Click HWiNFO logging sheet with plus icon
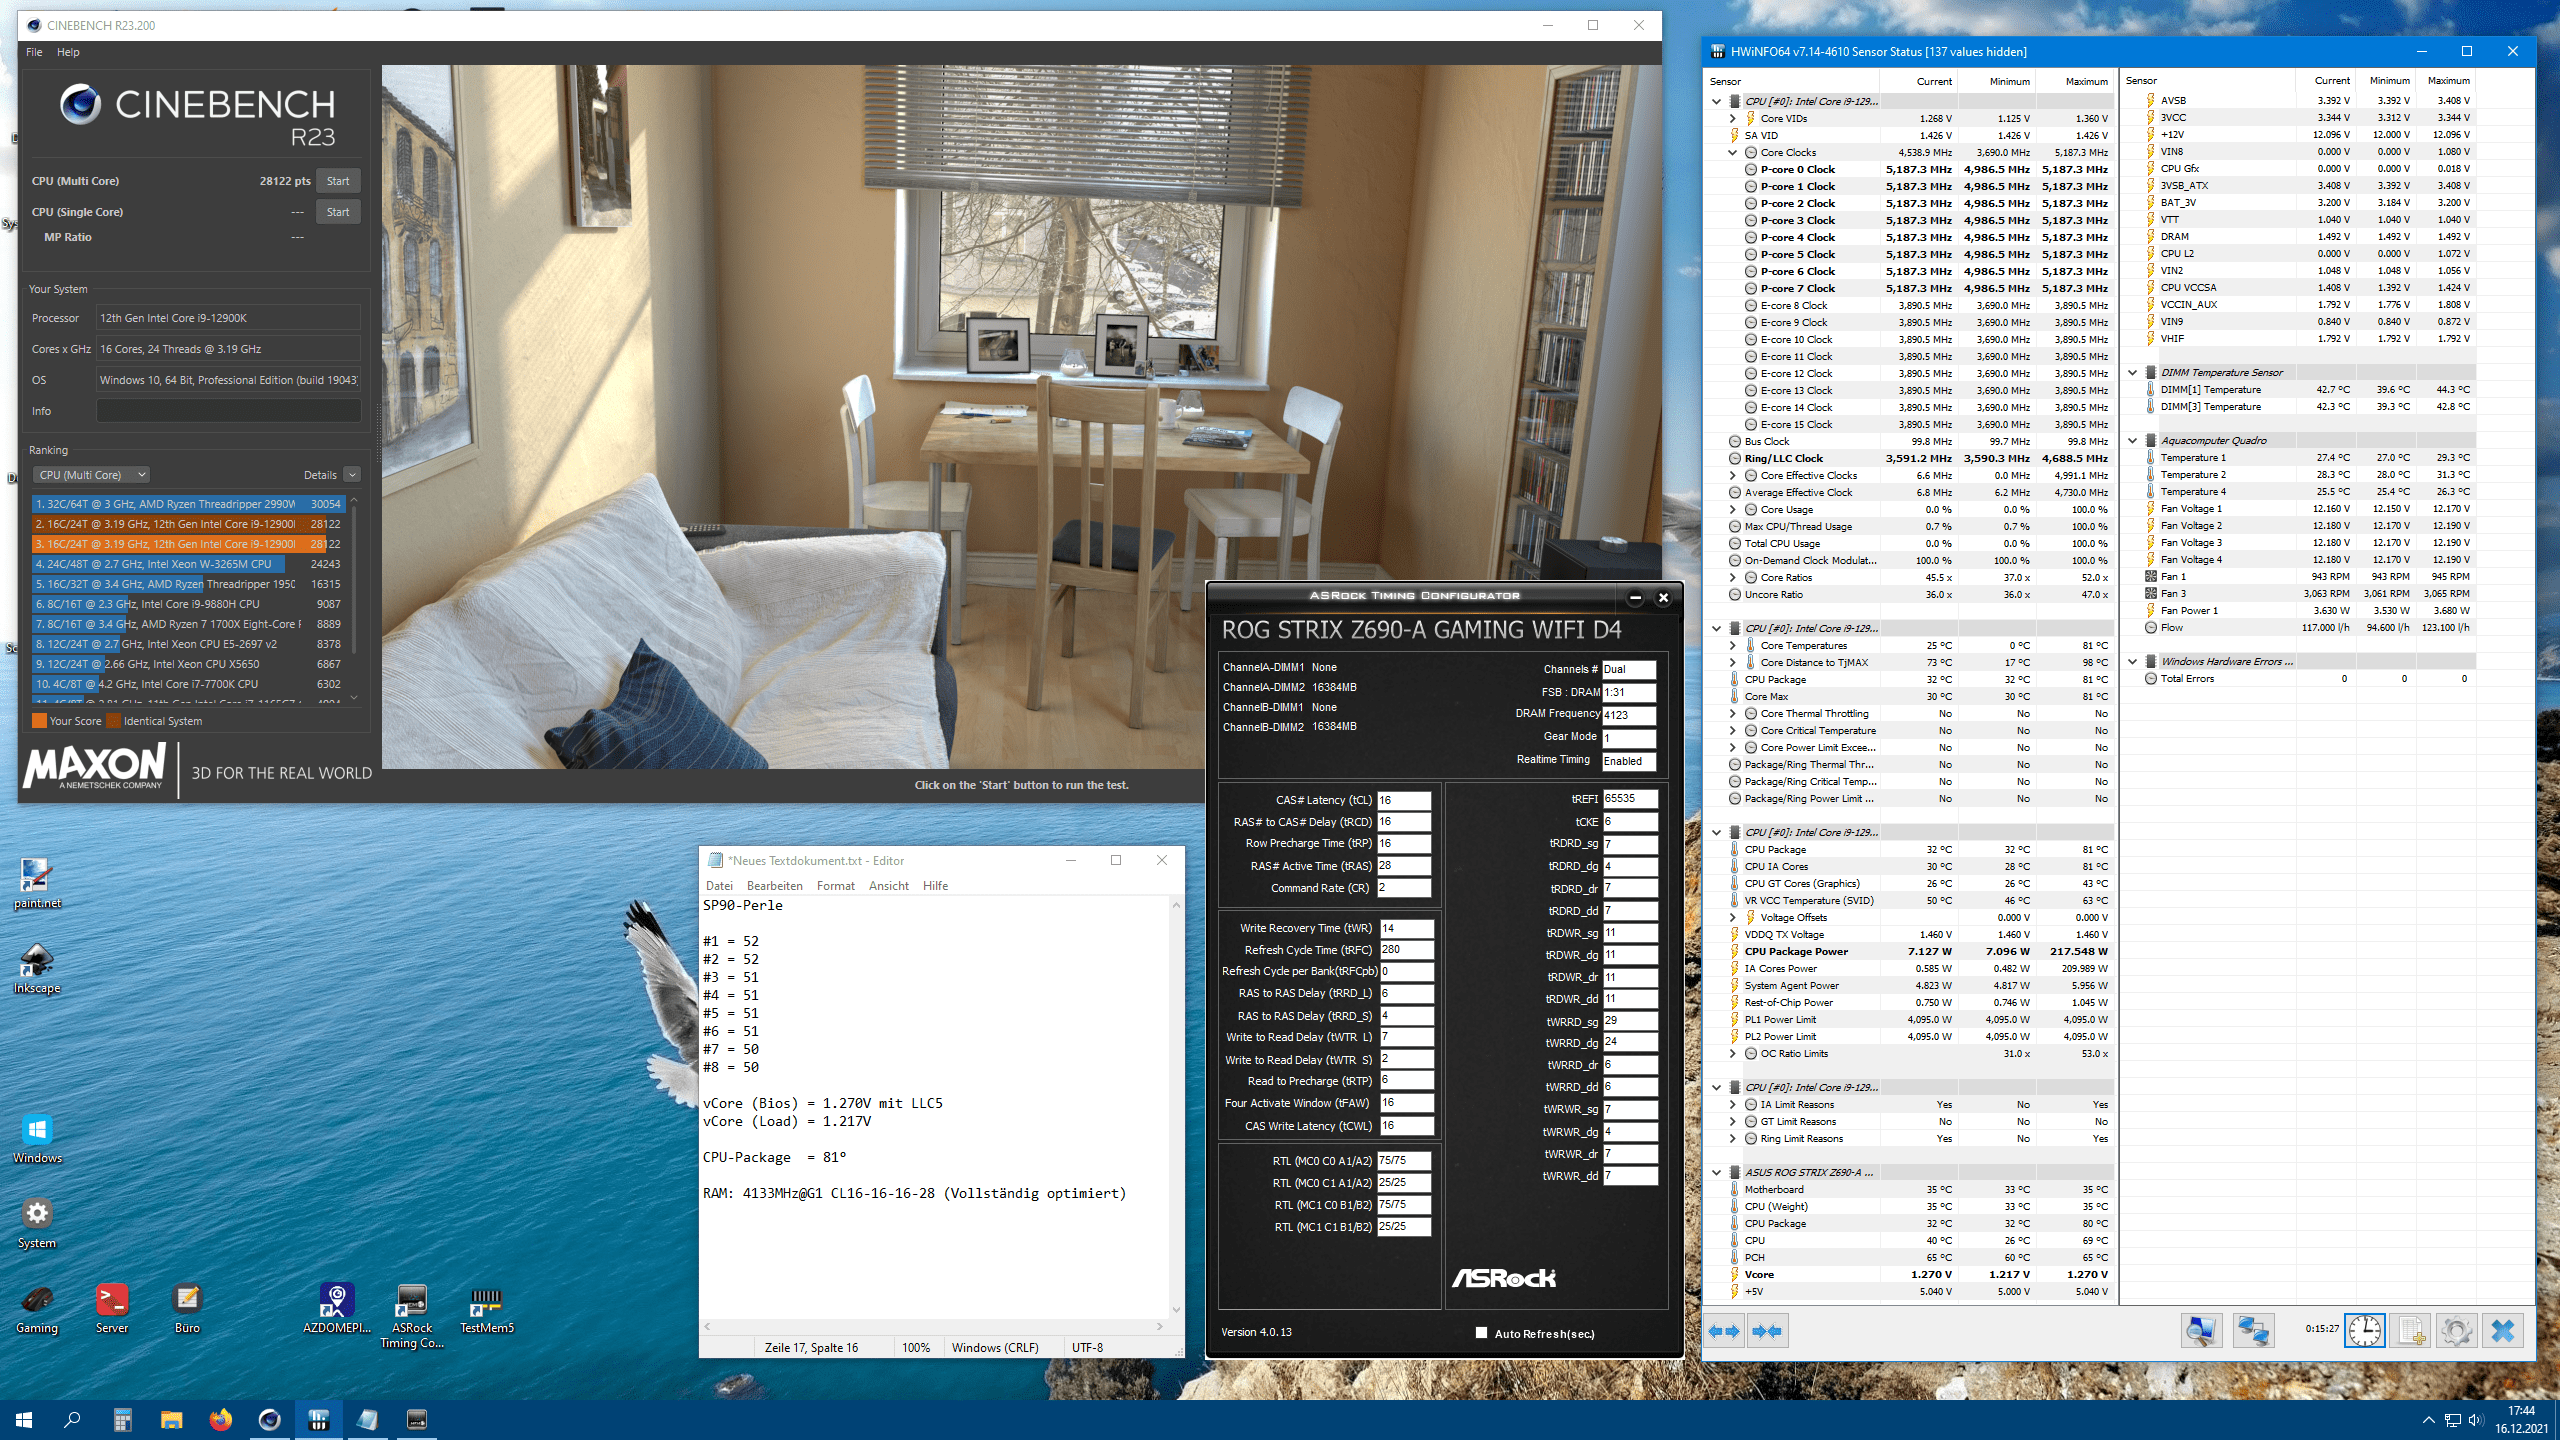This screenshot has height=1440, width=2560. (2410, 1331)
